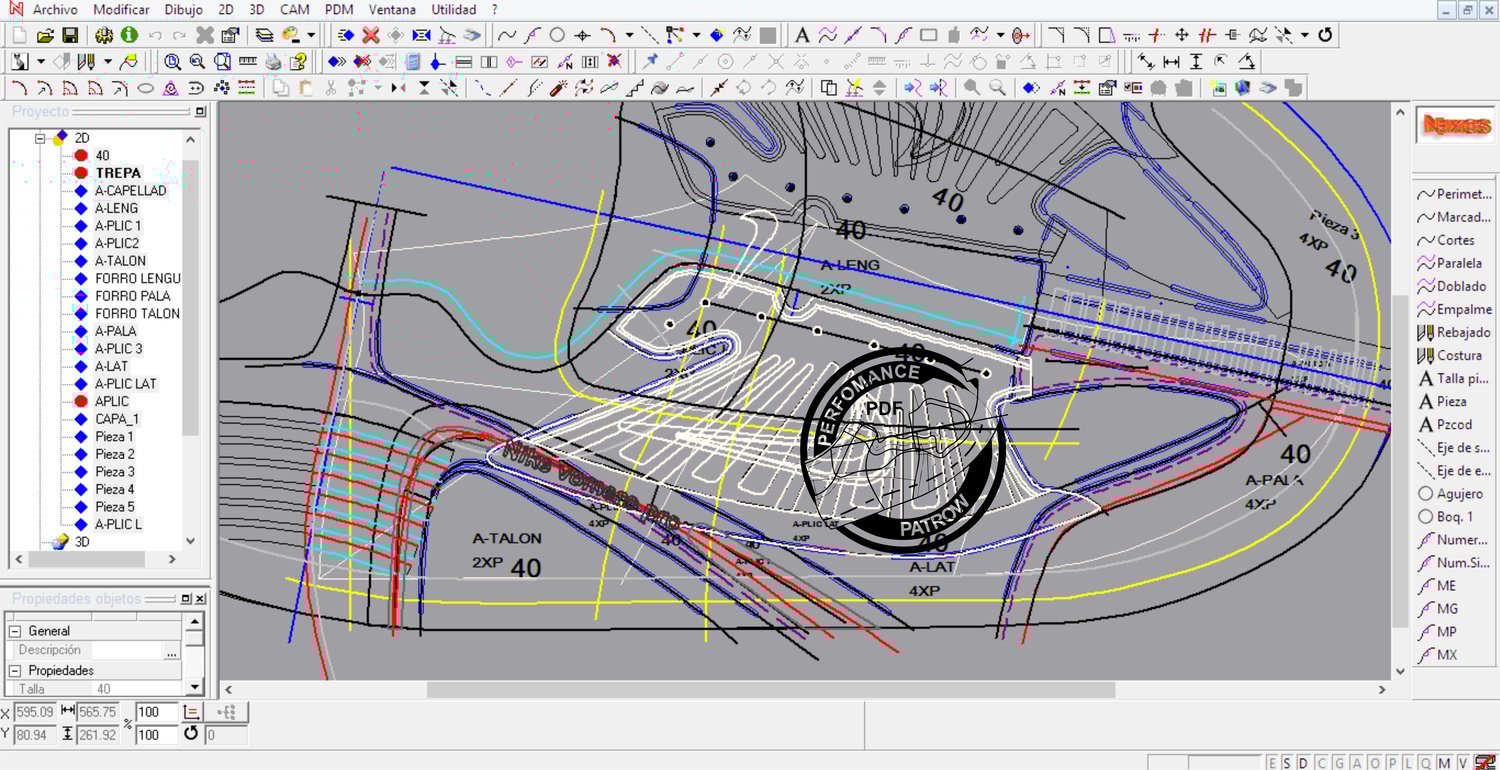Open dropdown arrow next to the pencils icon
This screenshot has height=770, width=1500.
pyautogui.click(x=107, y=62)
